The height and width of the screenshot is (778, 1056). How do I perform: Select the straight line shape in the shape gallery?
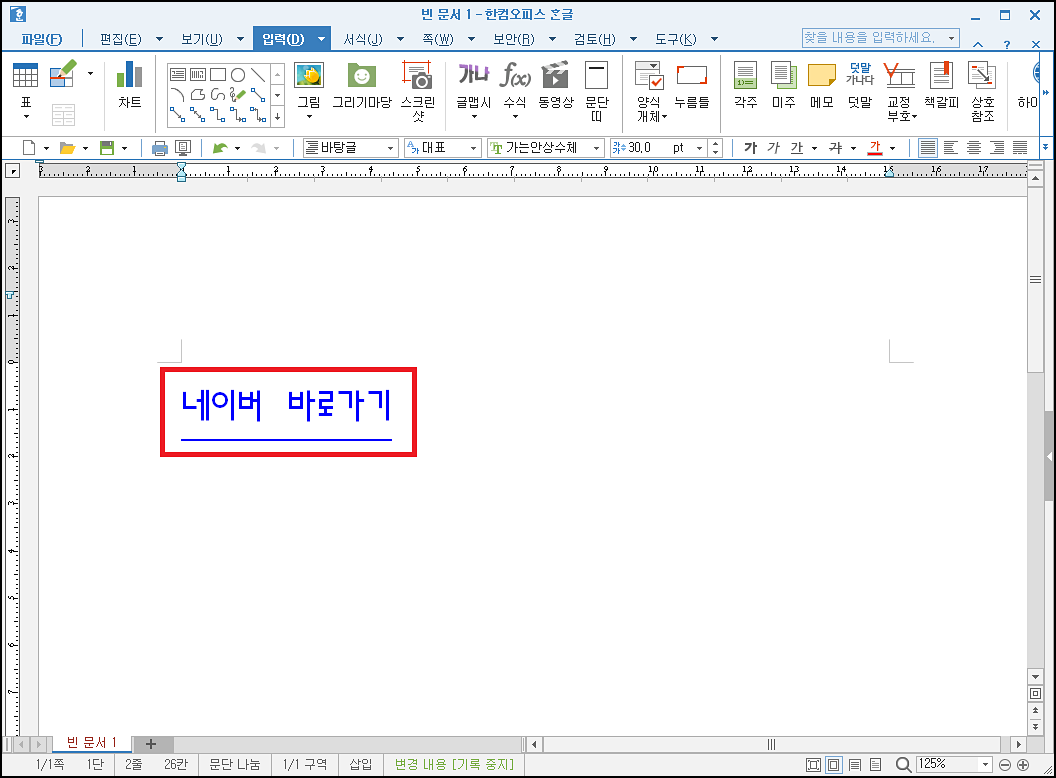coord(258,74)
